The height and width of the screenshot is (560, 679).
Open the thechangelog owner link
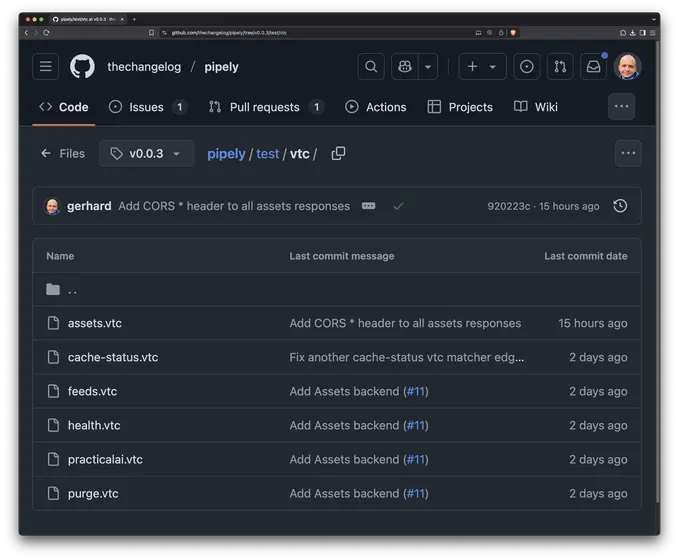pos(144,67)
